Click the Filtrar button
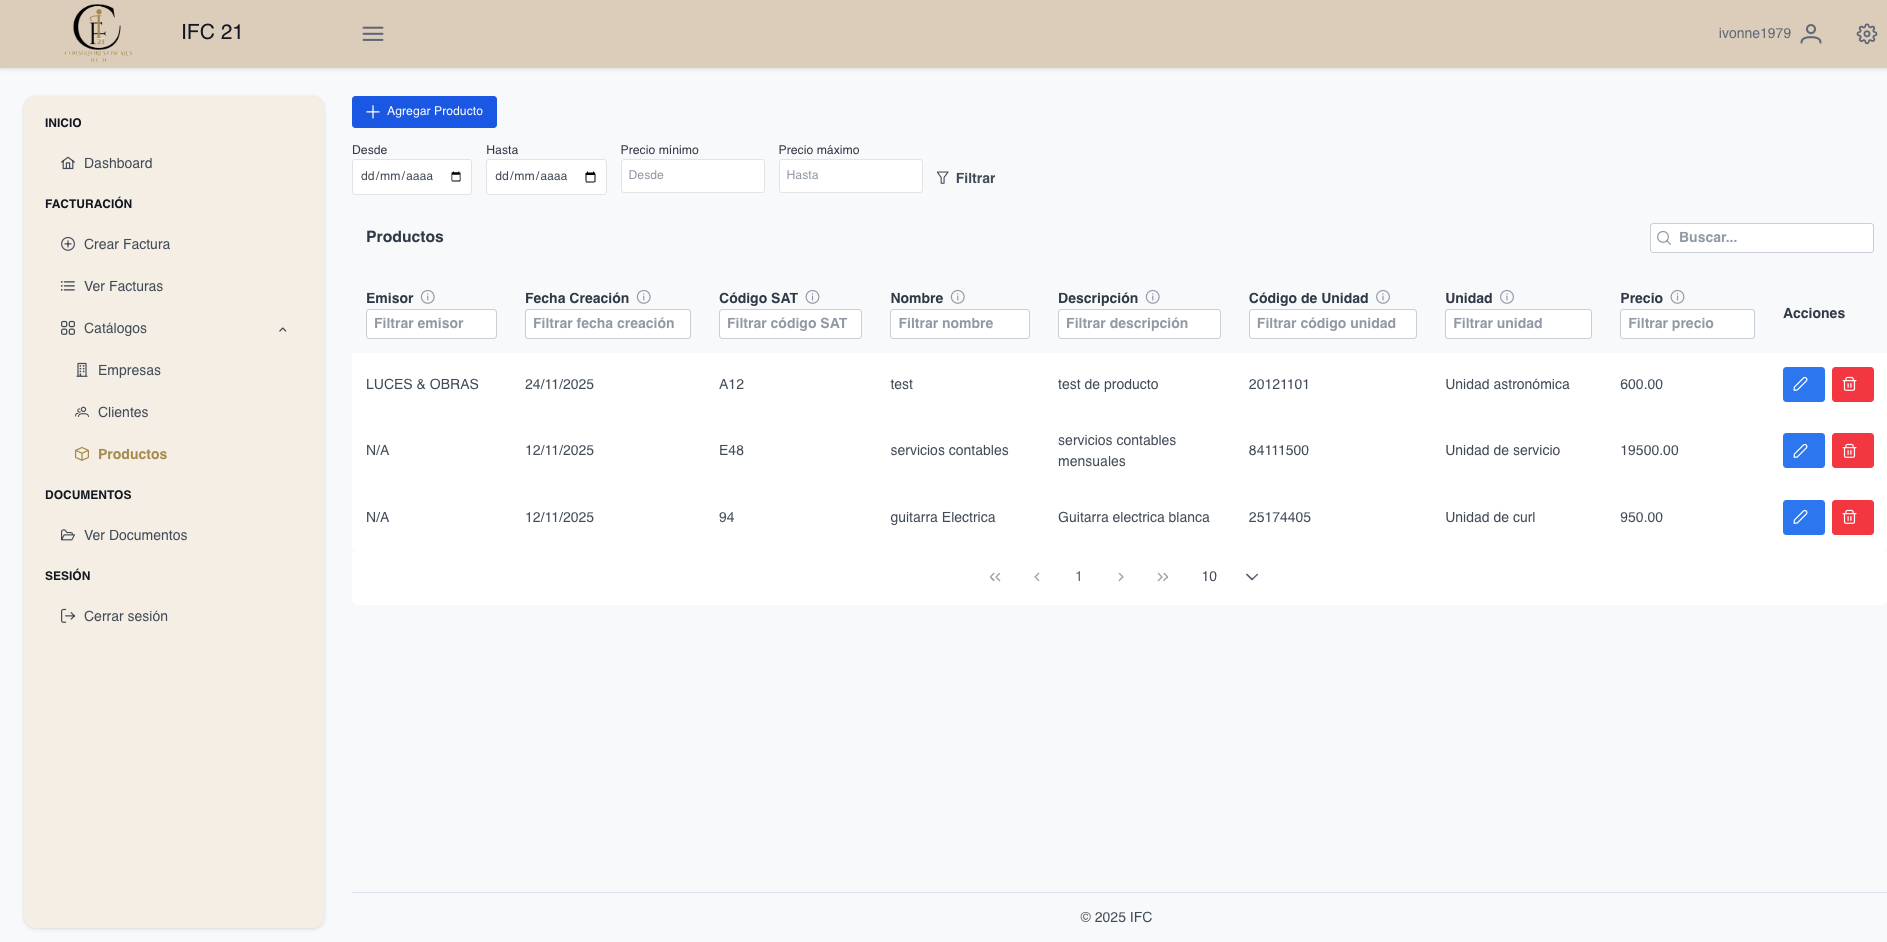1887x942 pixels. (966, 178)
